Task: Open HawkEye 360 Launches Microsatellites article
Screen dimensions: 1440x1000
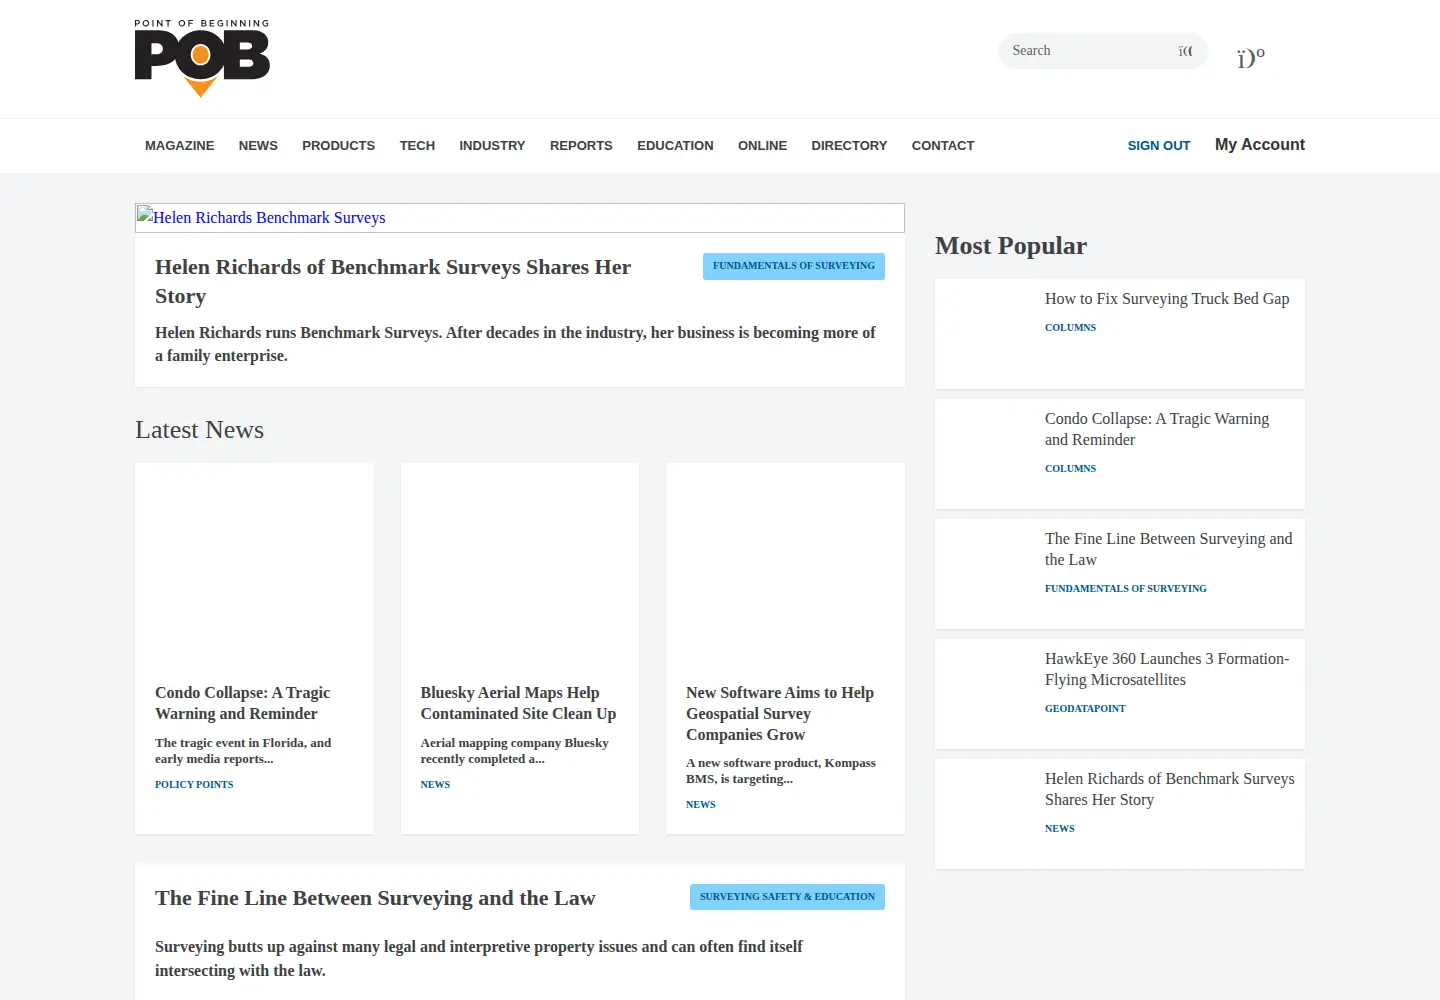Action: [x=1167, y=669]
